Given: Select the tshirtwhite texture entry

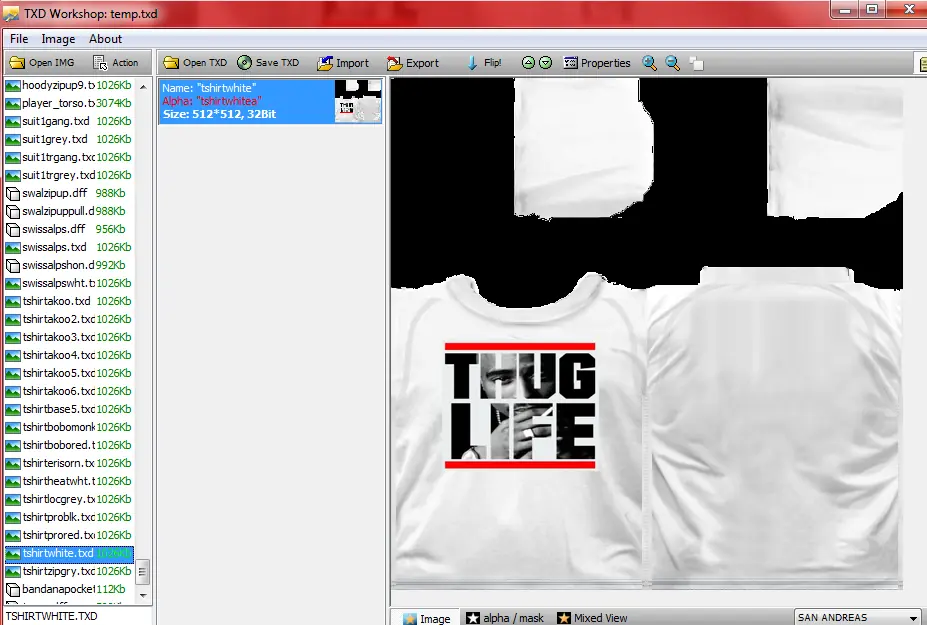Looking at the screenshot, I should (271, 101).
